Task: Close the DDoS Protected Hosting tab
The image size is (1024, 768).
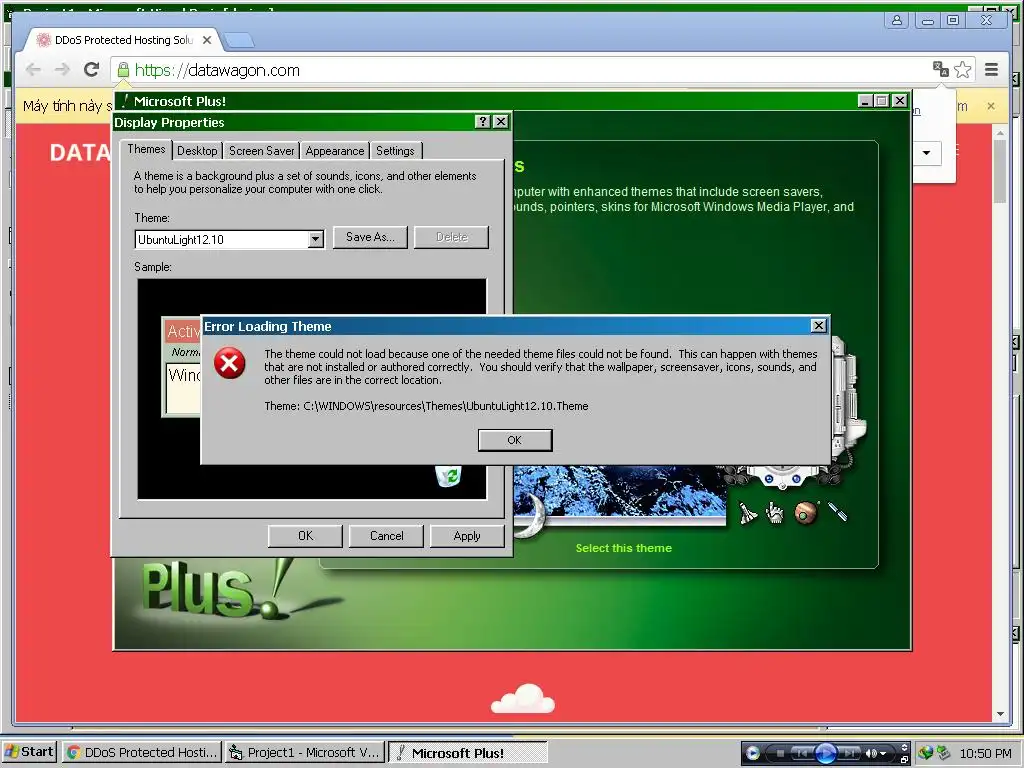Action: (207, 40)
